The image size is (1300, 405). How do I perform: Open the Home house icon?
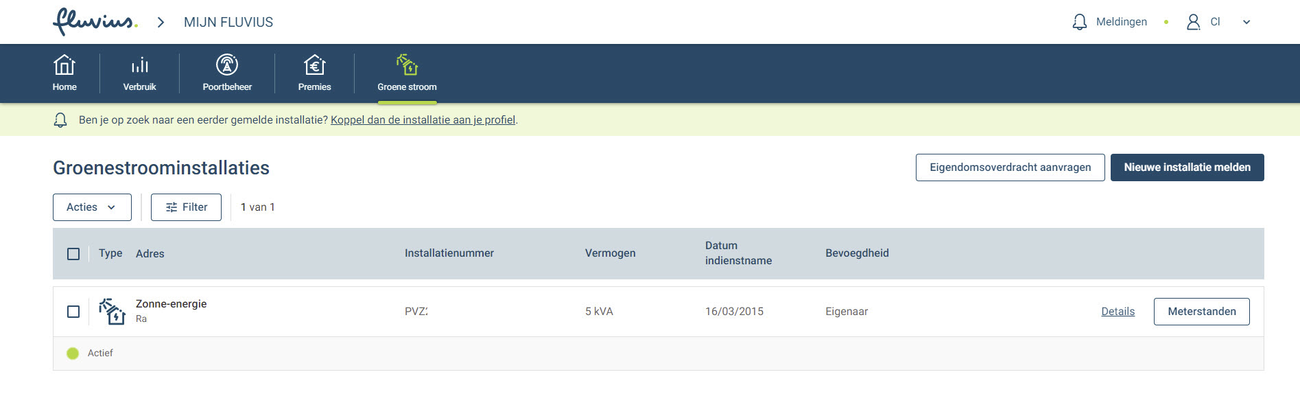[64, 66]
